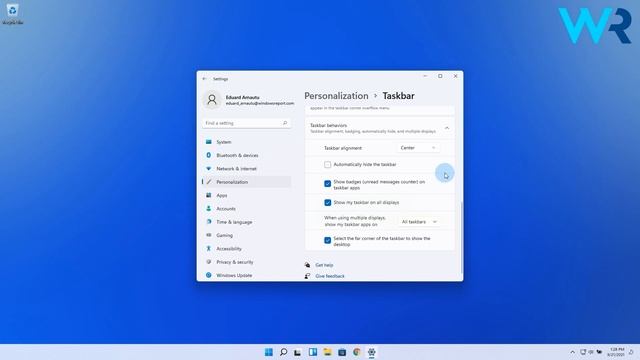Uncheck Select far corner to show desktop

327,240
